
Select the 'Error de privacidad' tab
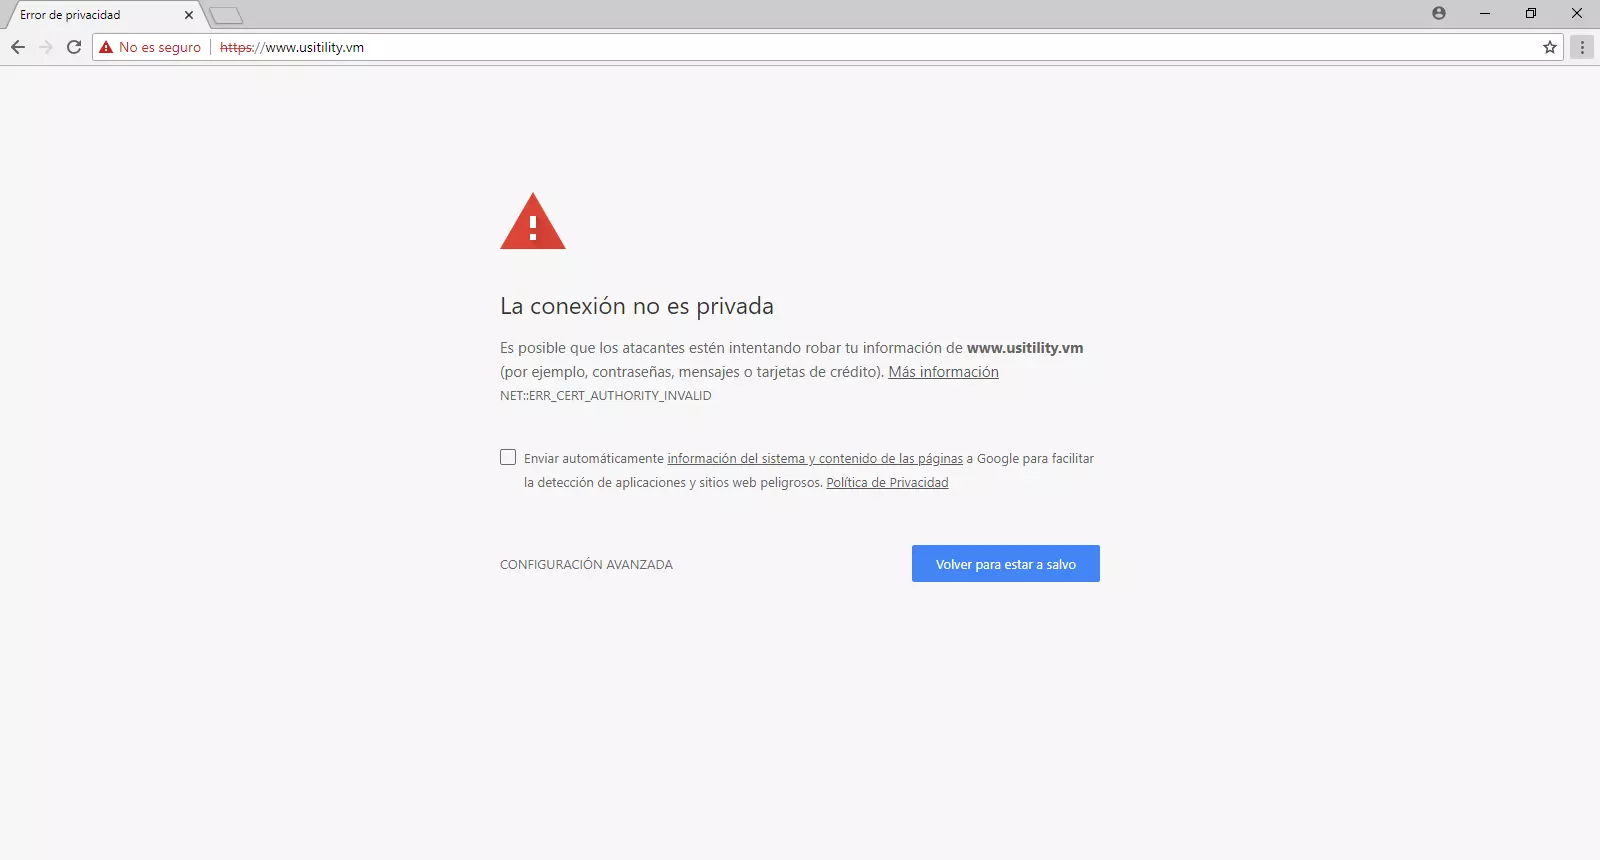pos(90,15)
